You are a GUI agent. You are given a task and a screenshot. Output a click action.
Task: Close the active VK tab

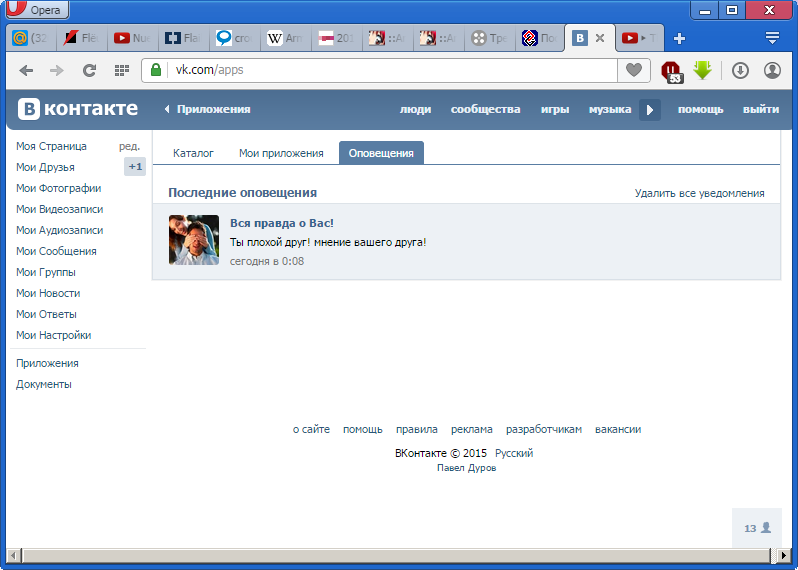(x=600, y=38)
